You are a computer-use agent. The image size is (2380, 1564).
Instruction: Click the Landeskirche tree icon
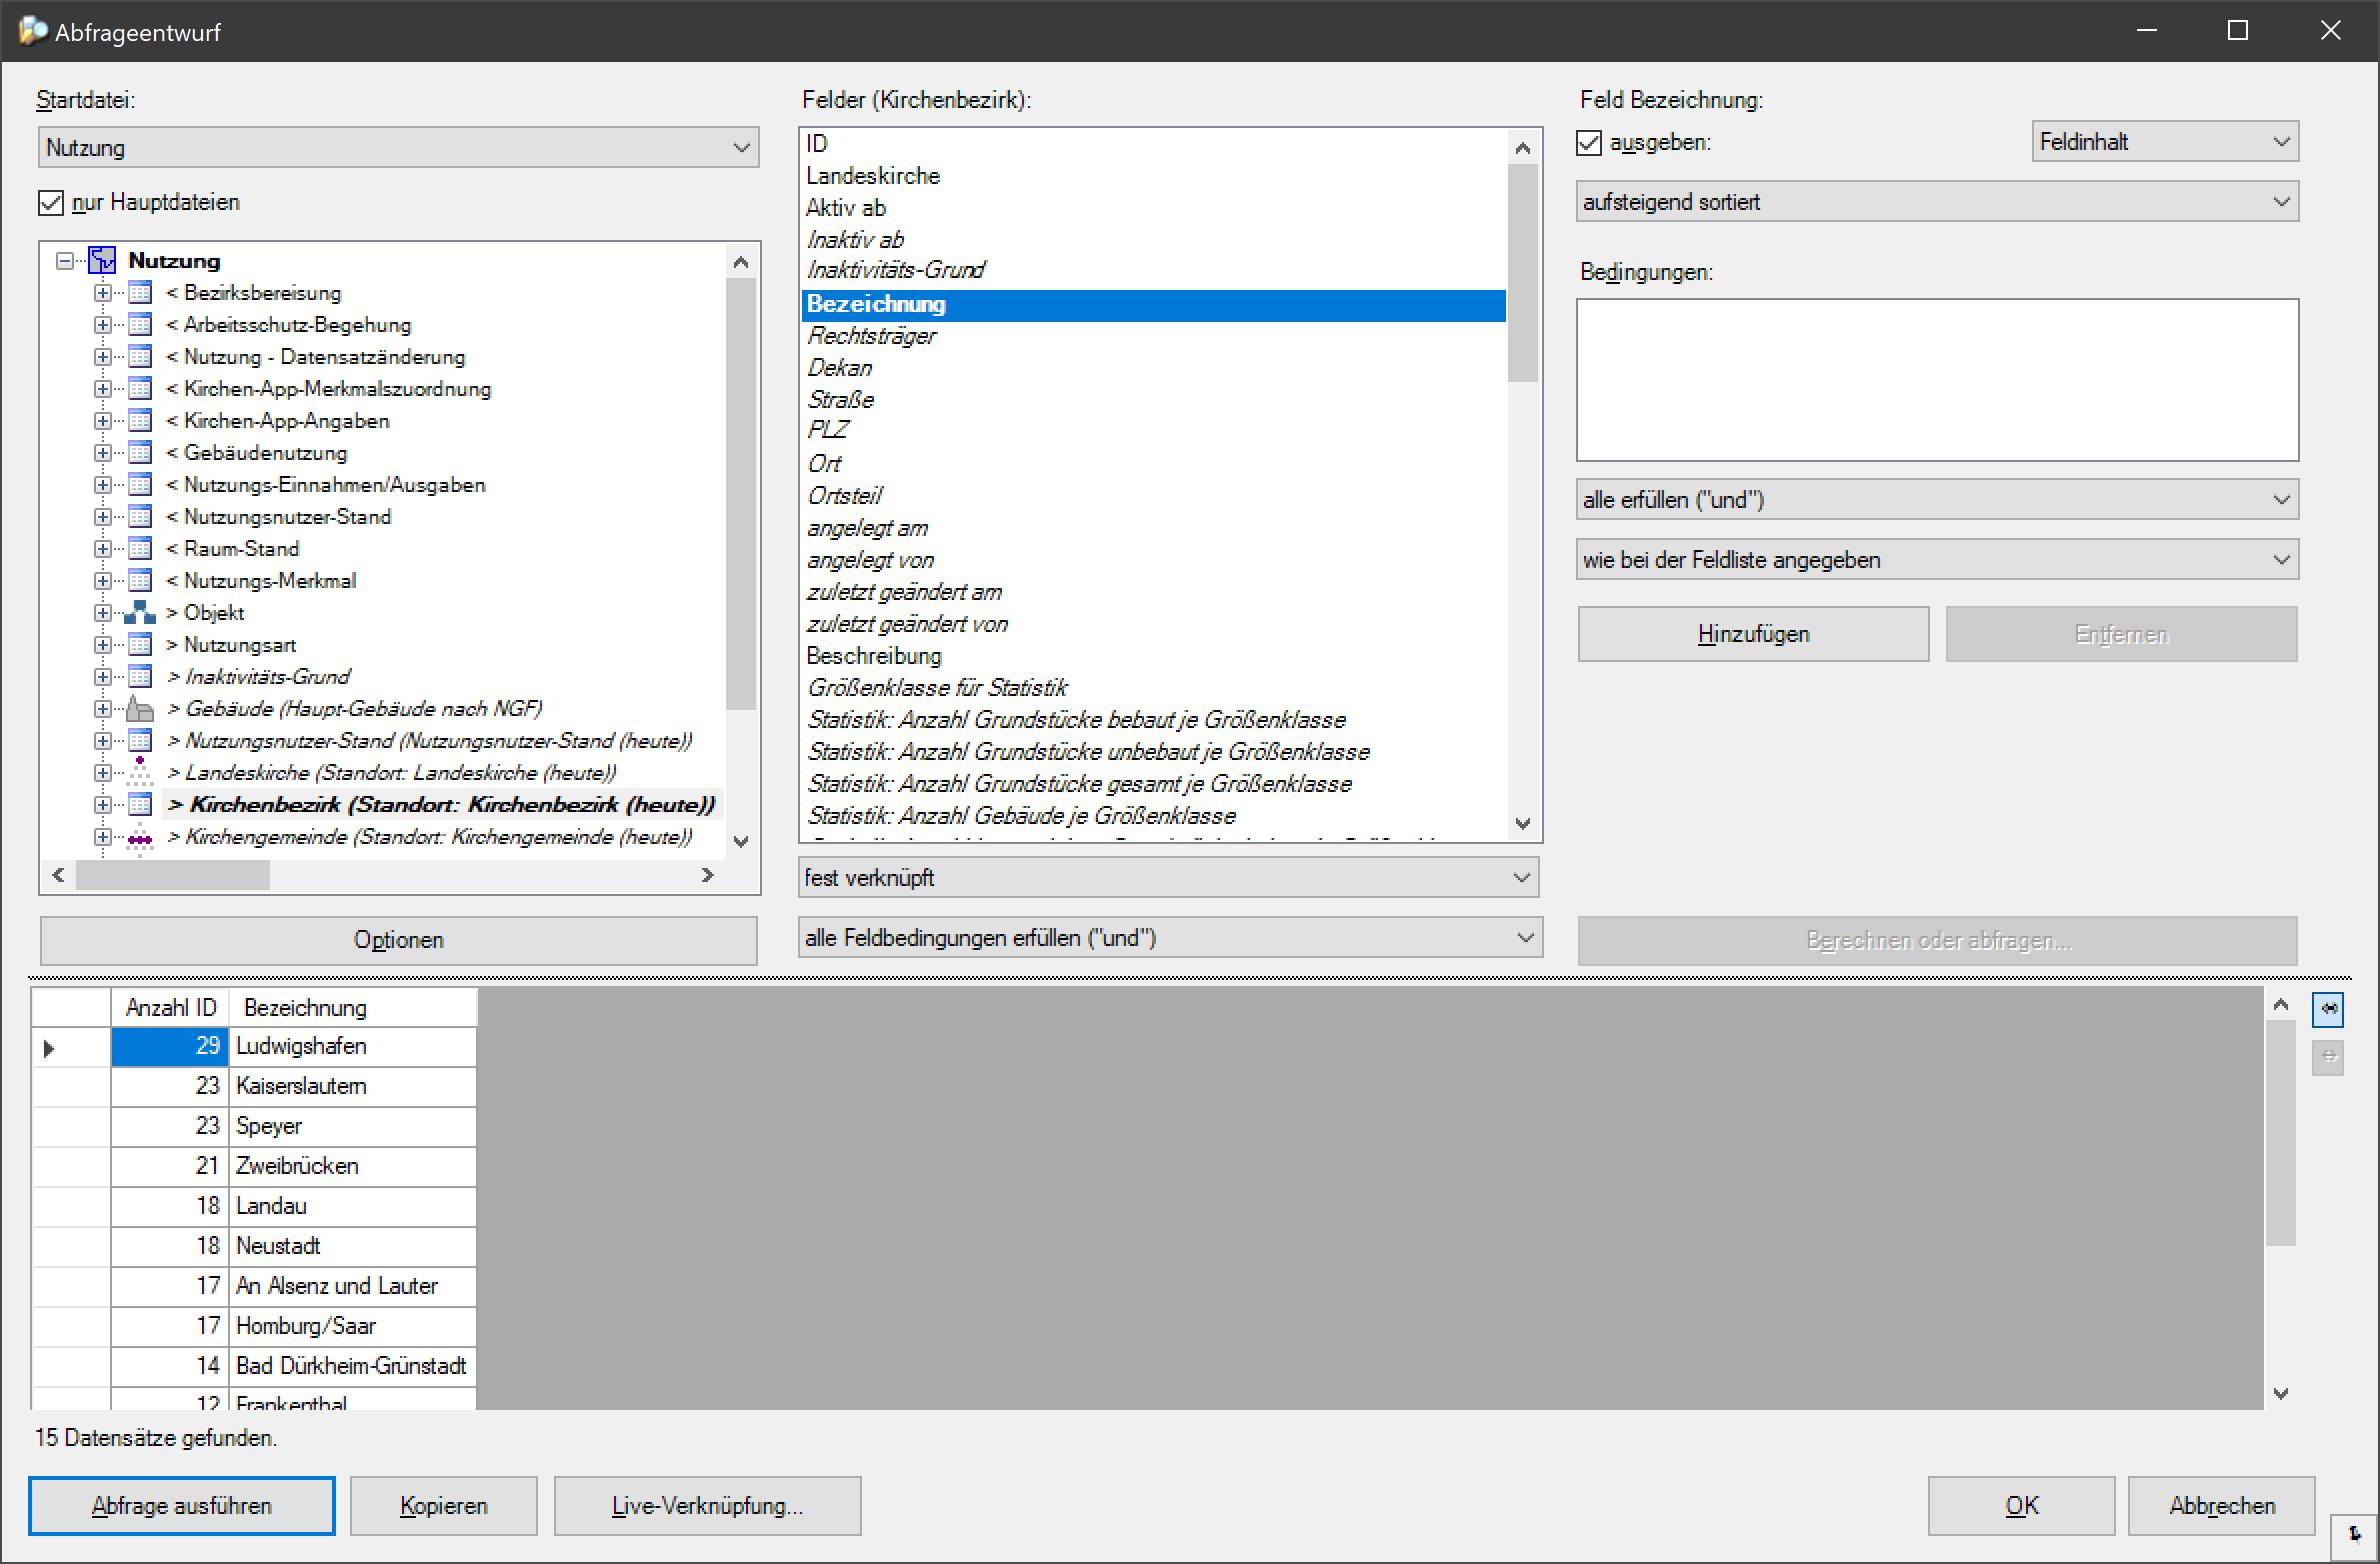coord(140,773)
